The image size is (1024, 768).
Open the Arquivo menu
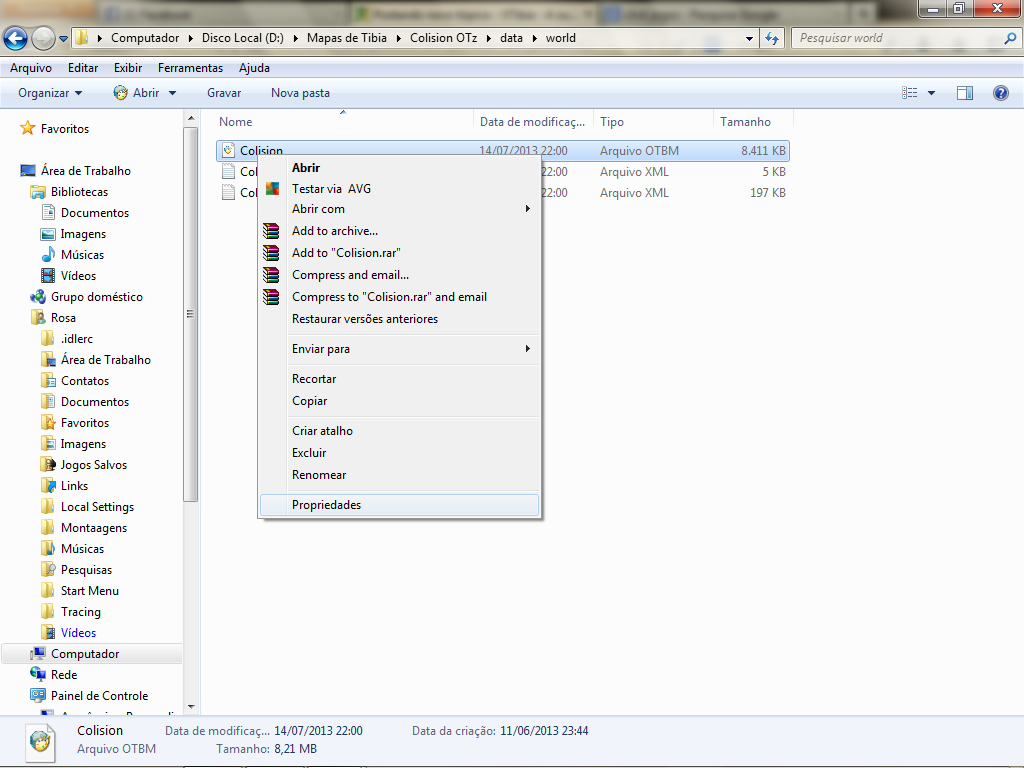click(x=31, y=68)
